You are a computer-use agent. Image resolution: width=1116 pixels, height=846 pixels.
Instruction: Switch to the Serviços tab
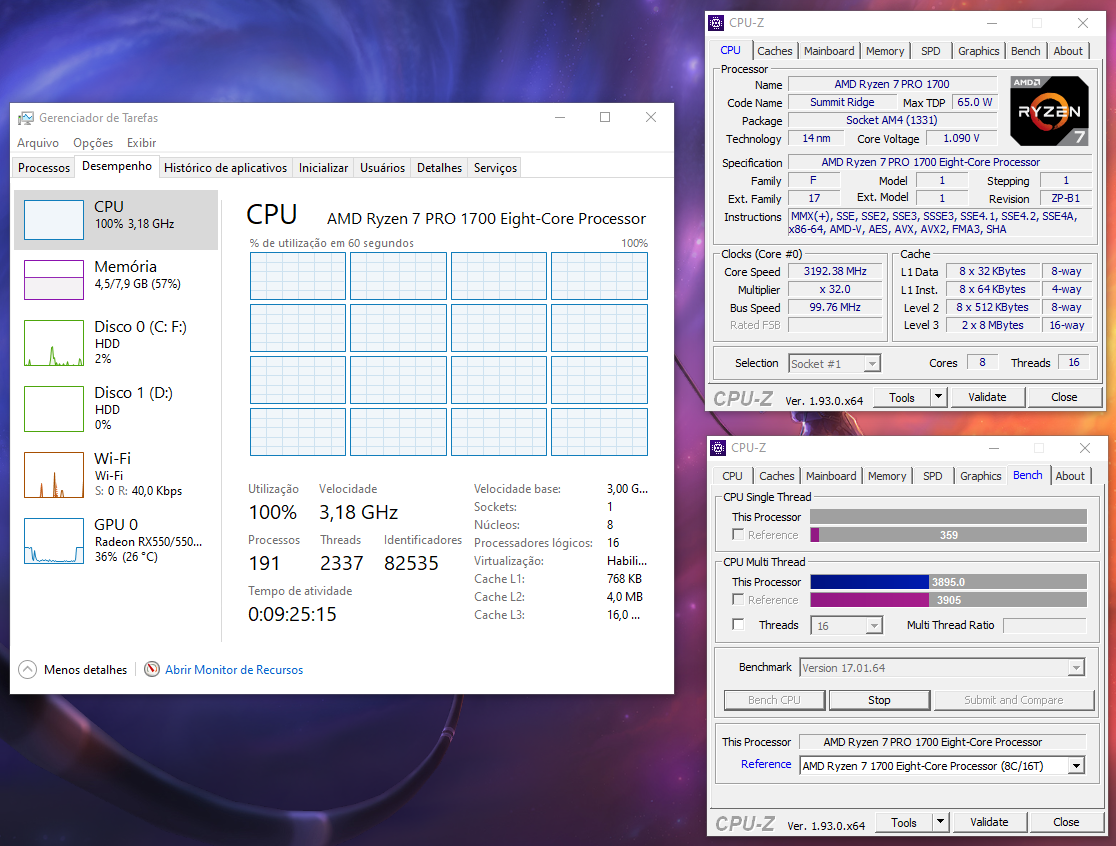495,168
